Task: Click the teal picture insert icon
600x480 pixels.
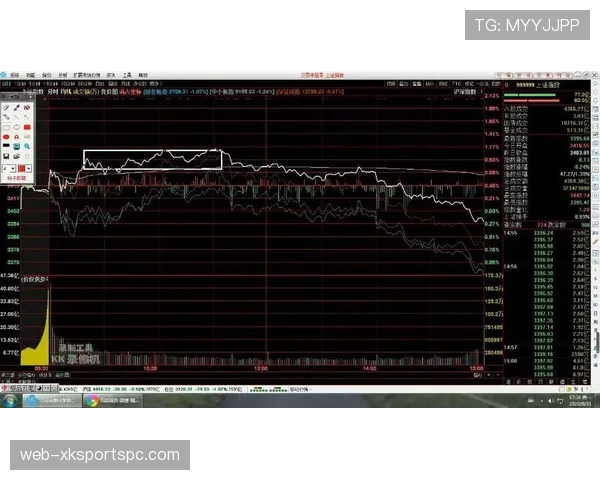Action: tap(16, 146)
